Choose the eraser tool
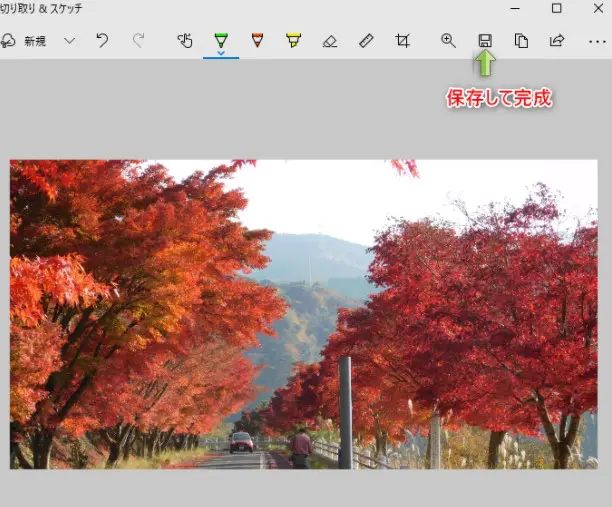Image resolution: width=612 pixels, height=507 pixels. pyautogui.click(x=330, y=41)
